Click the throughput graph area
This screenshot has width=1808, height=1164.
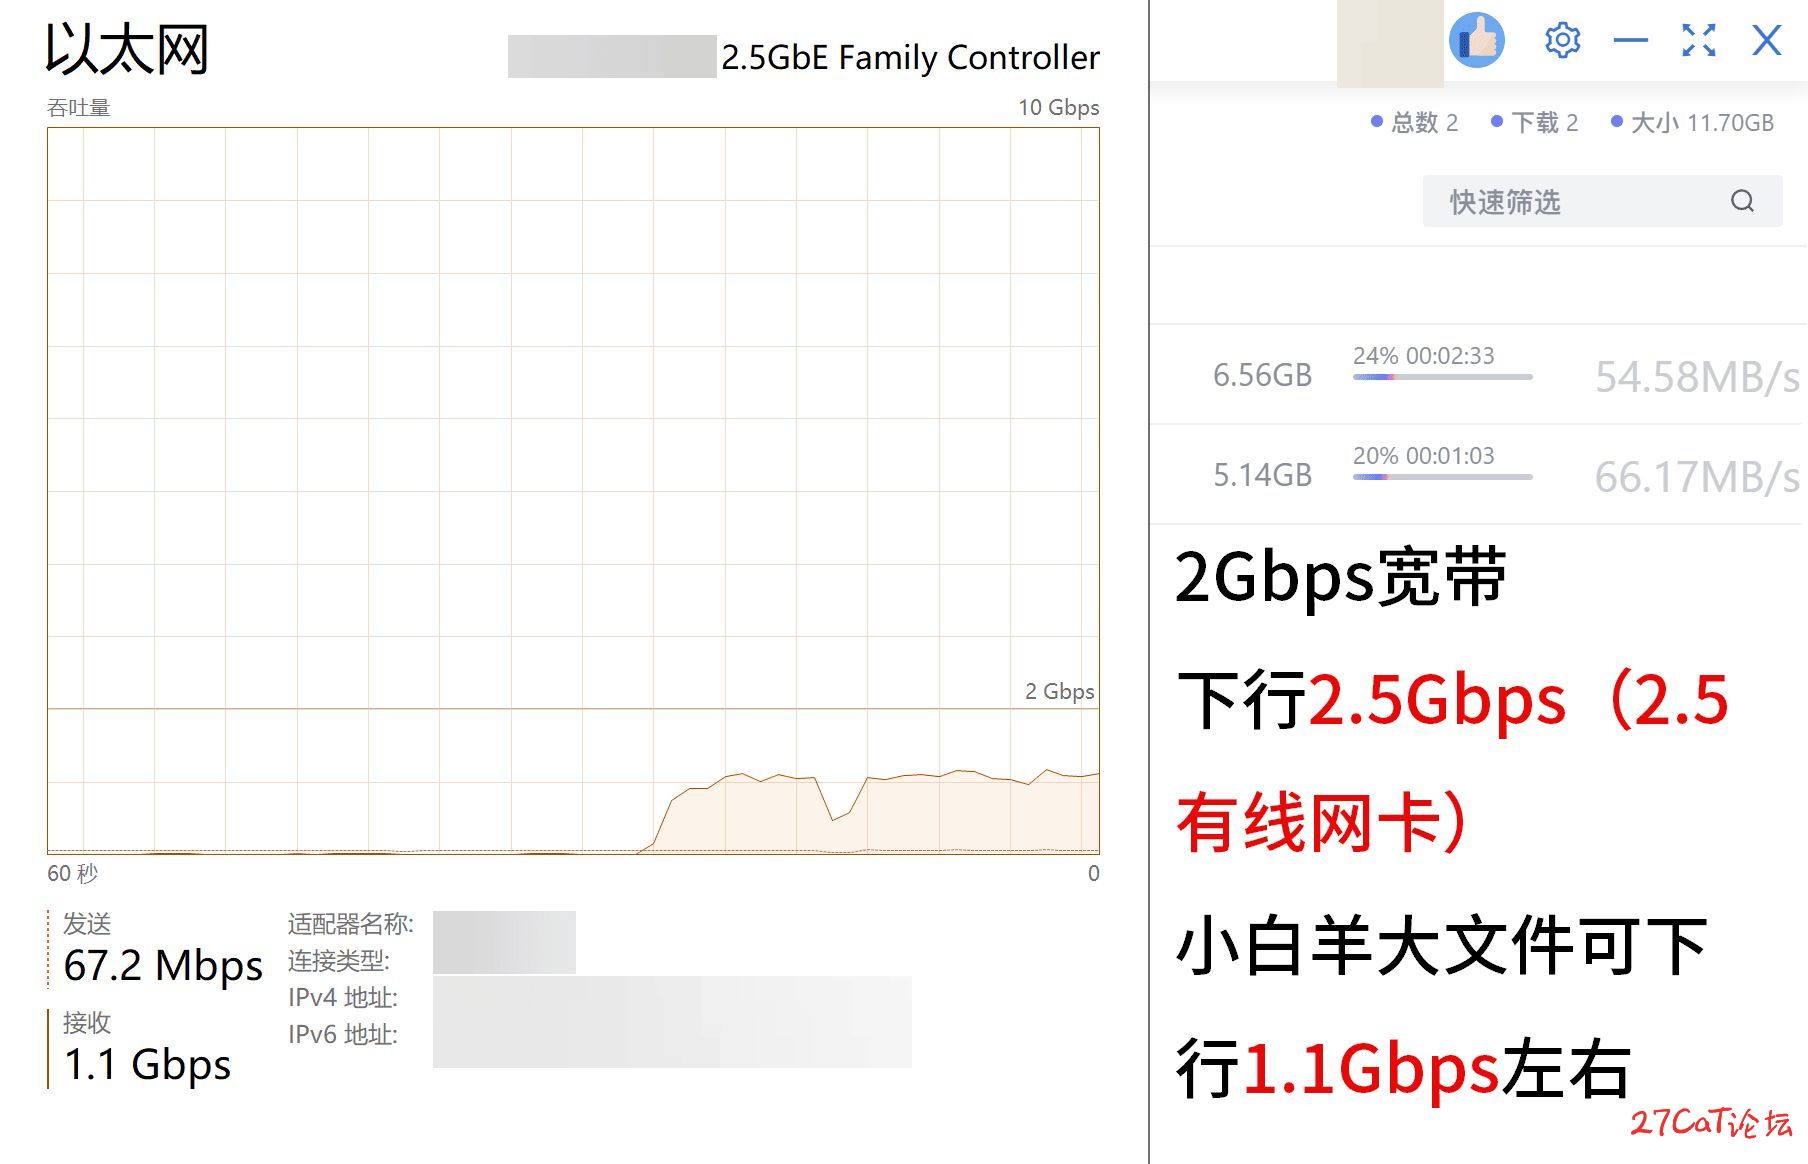pyautogui.click(x=573, y=490)
